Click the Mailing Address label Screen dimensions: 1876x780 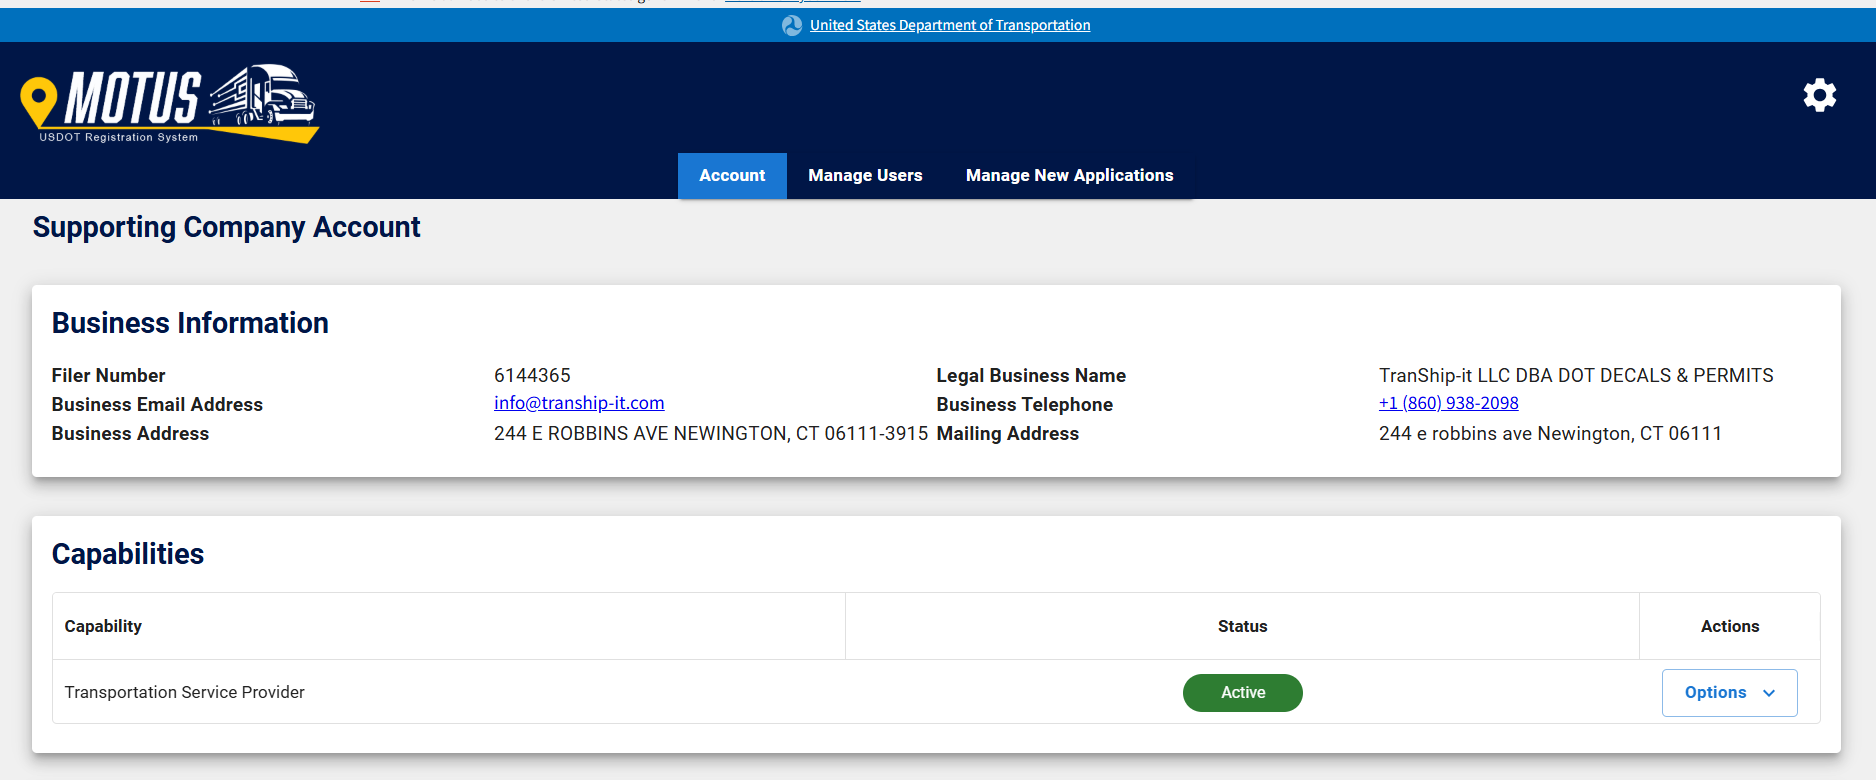pyautogui.click(x=1007, y=433)
